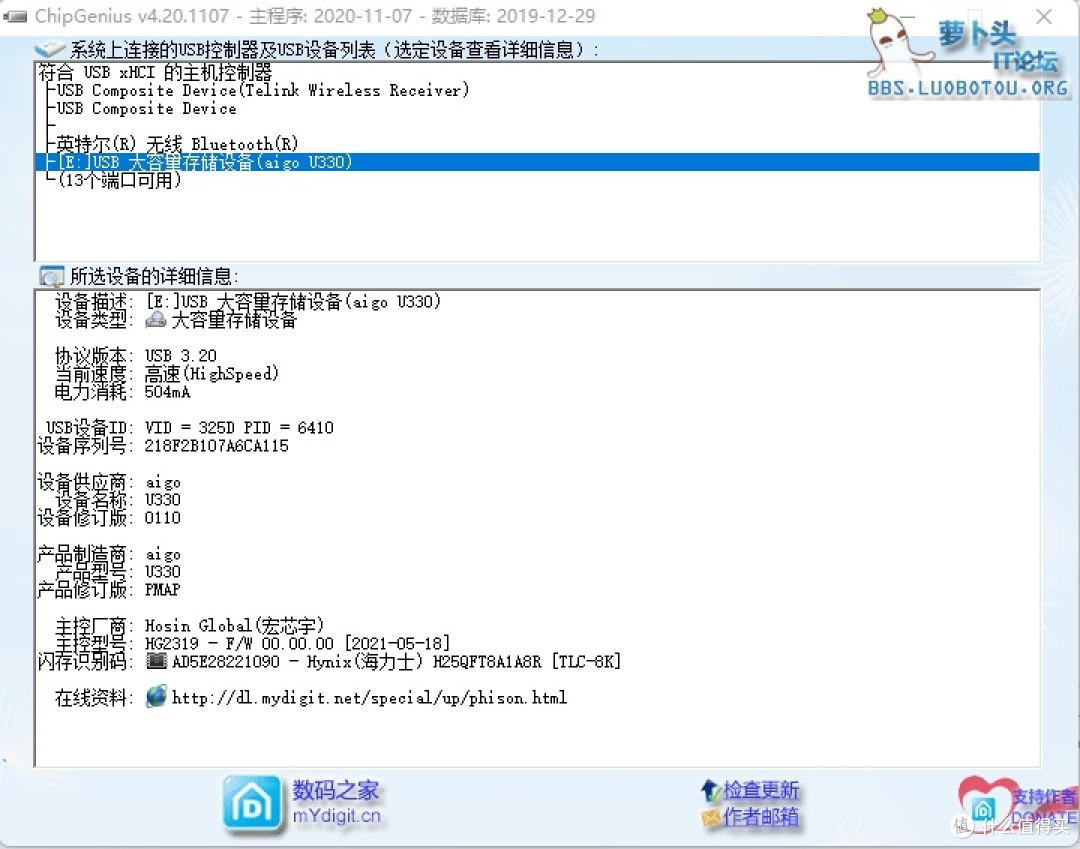
Task: Open 作者邮箱 author email link
Action: click(760, 817)
